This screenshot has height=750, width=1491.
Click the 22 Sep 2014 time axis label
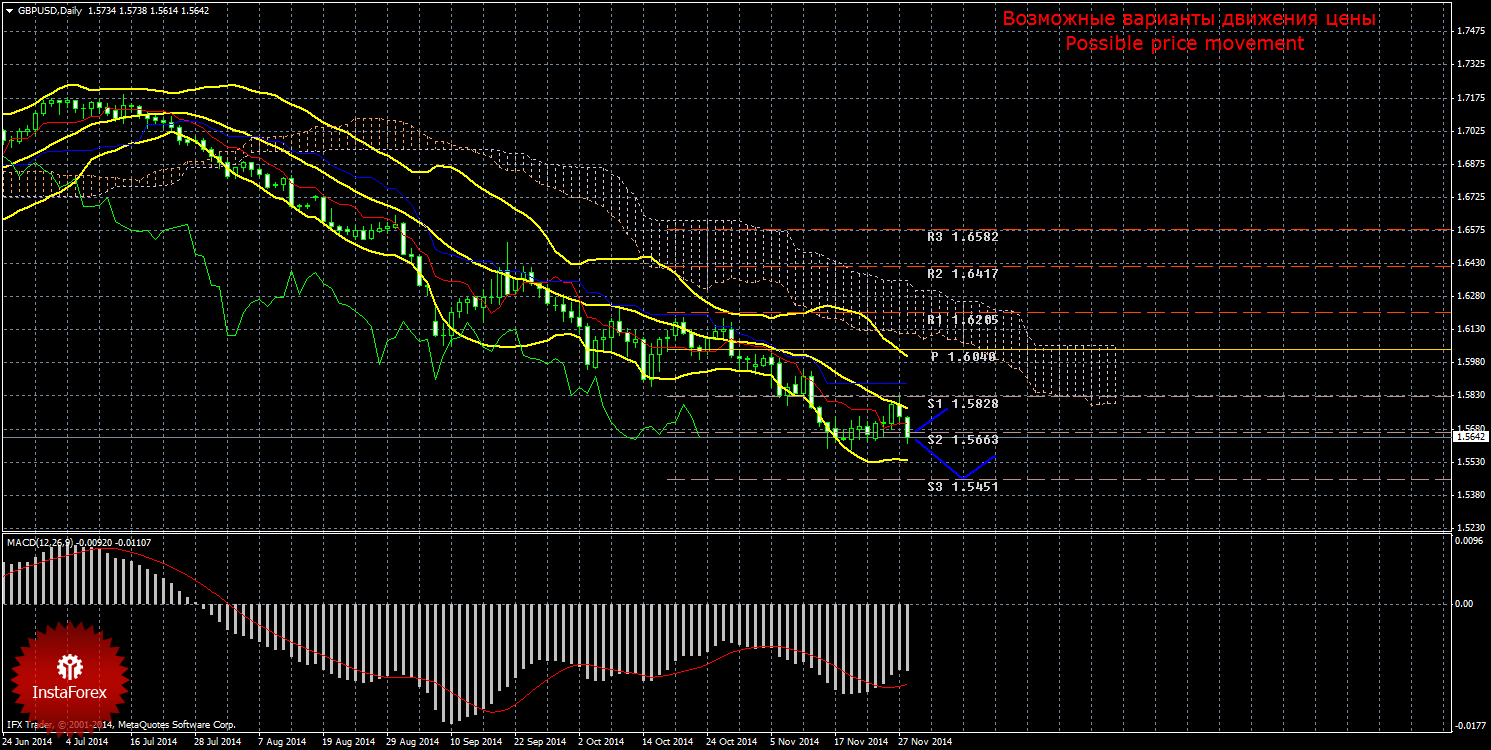tap(540, 742)
